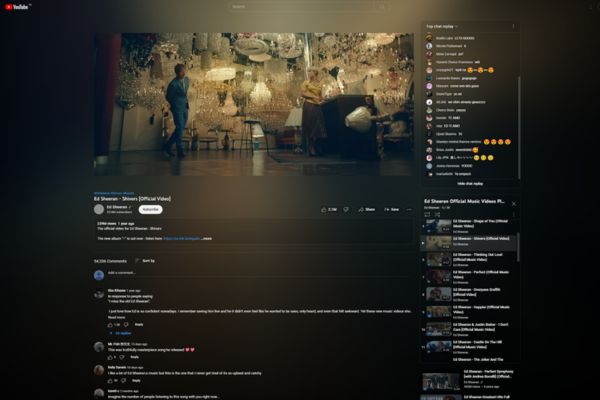
Task: Toggle shuffle playlist icon
Action: point(437,214)
